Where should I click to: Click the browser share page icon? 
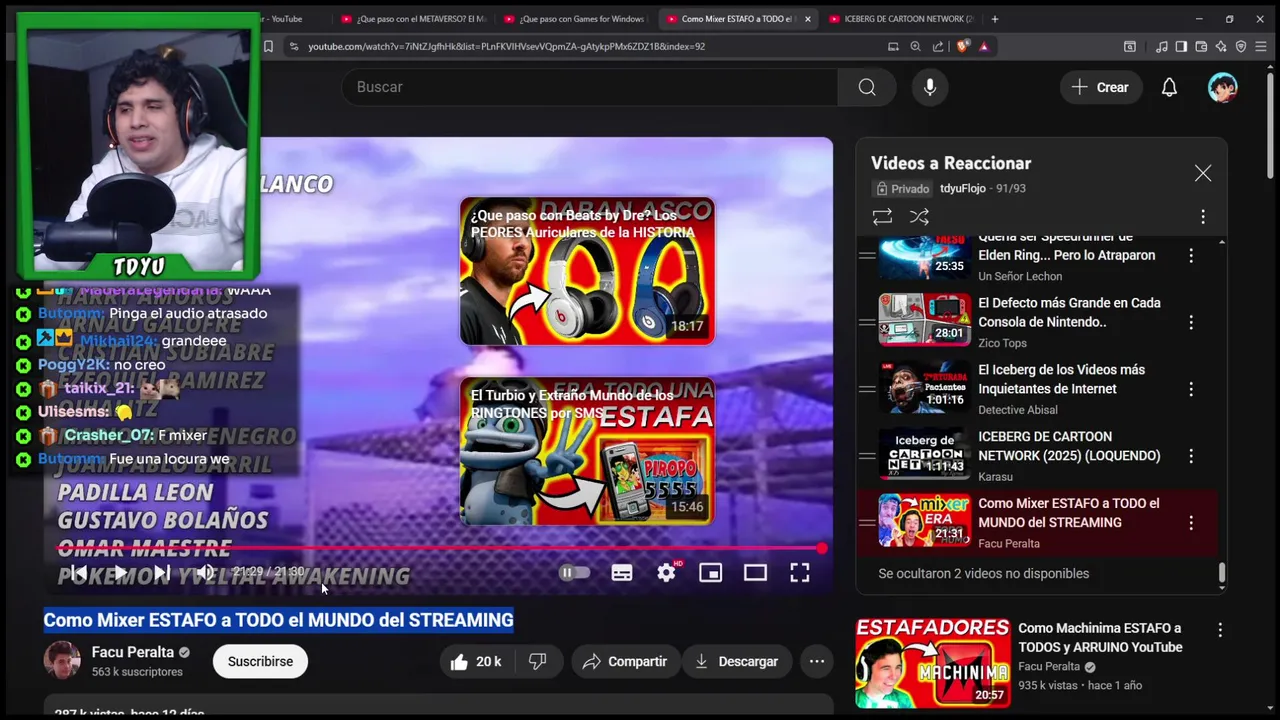click(938, 46)
